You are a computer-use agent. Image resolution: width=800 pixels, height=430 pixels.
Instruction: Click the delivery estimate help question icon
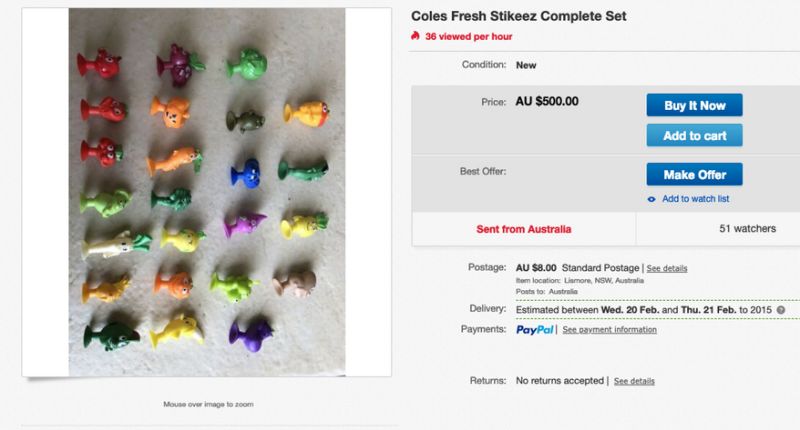coord(780,310)
